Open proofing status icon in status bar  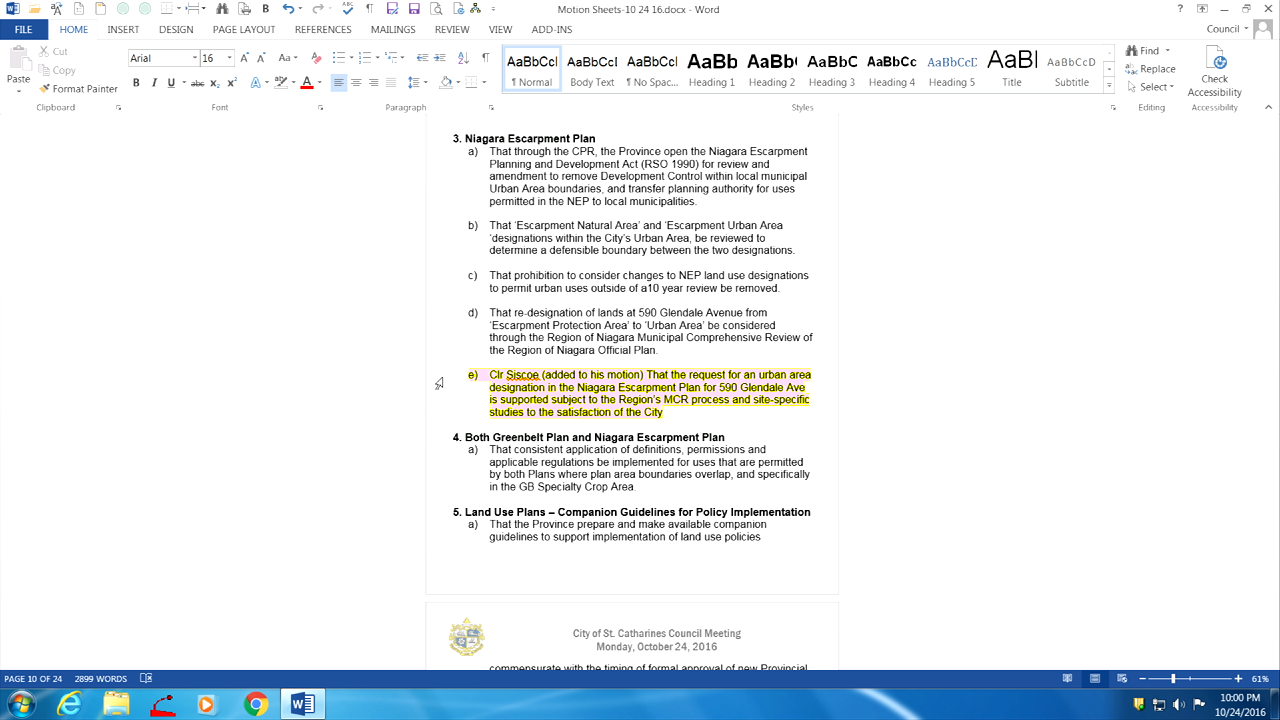pyautogui.click(x=146, y=678)
